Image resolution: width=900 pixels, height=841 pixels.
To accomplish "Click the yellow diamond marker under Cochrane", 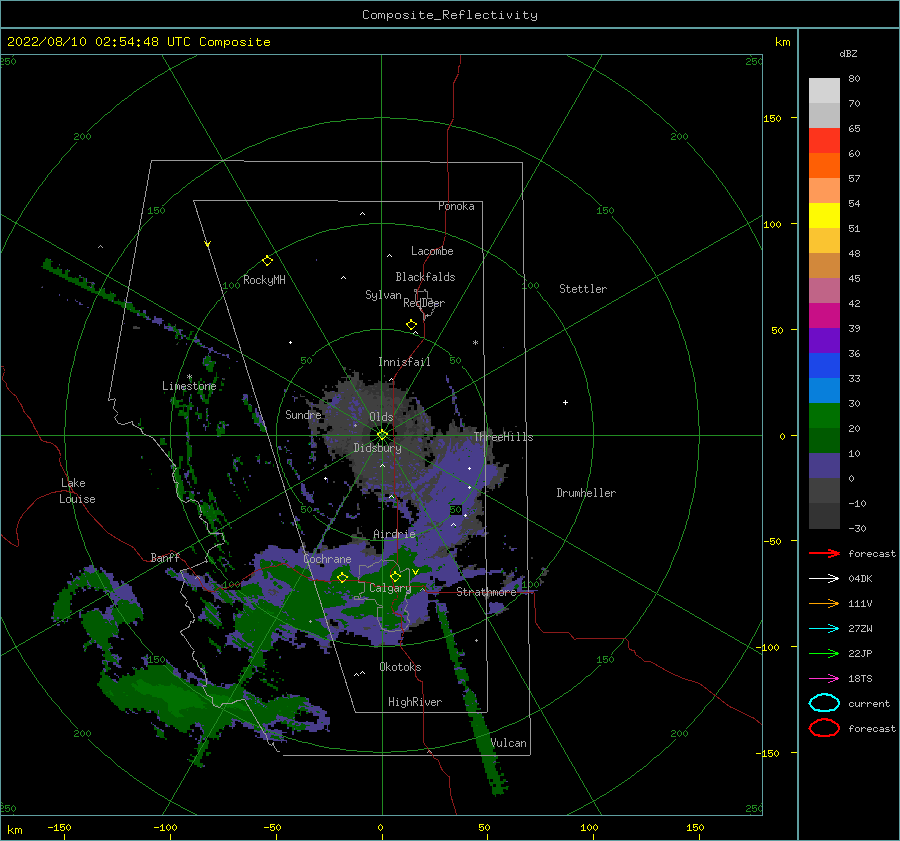I will pyautogui.click(x=342, y=577).
